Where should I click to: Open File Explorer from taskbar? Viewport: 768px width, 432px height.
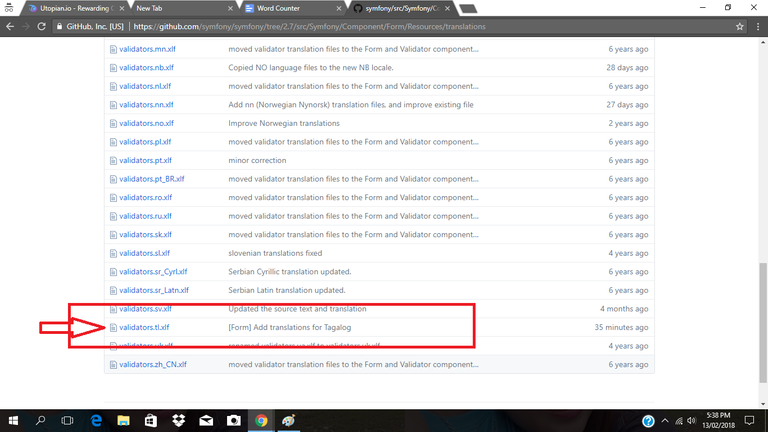click(x=123, y=421)
